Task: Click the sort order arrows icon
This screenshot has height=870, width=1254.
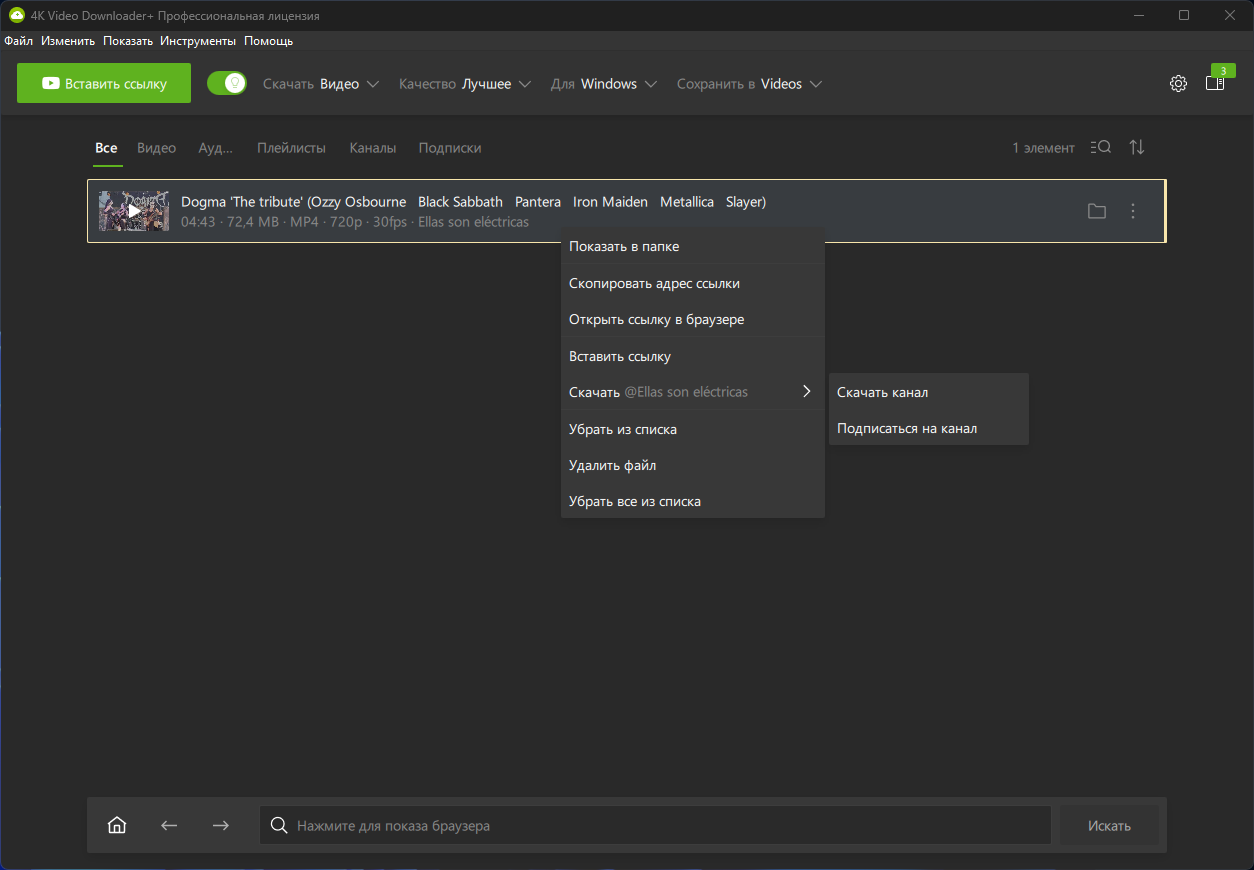Action: click(1137, 147)
